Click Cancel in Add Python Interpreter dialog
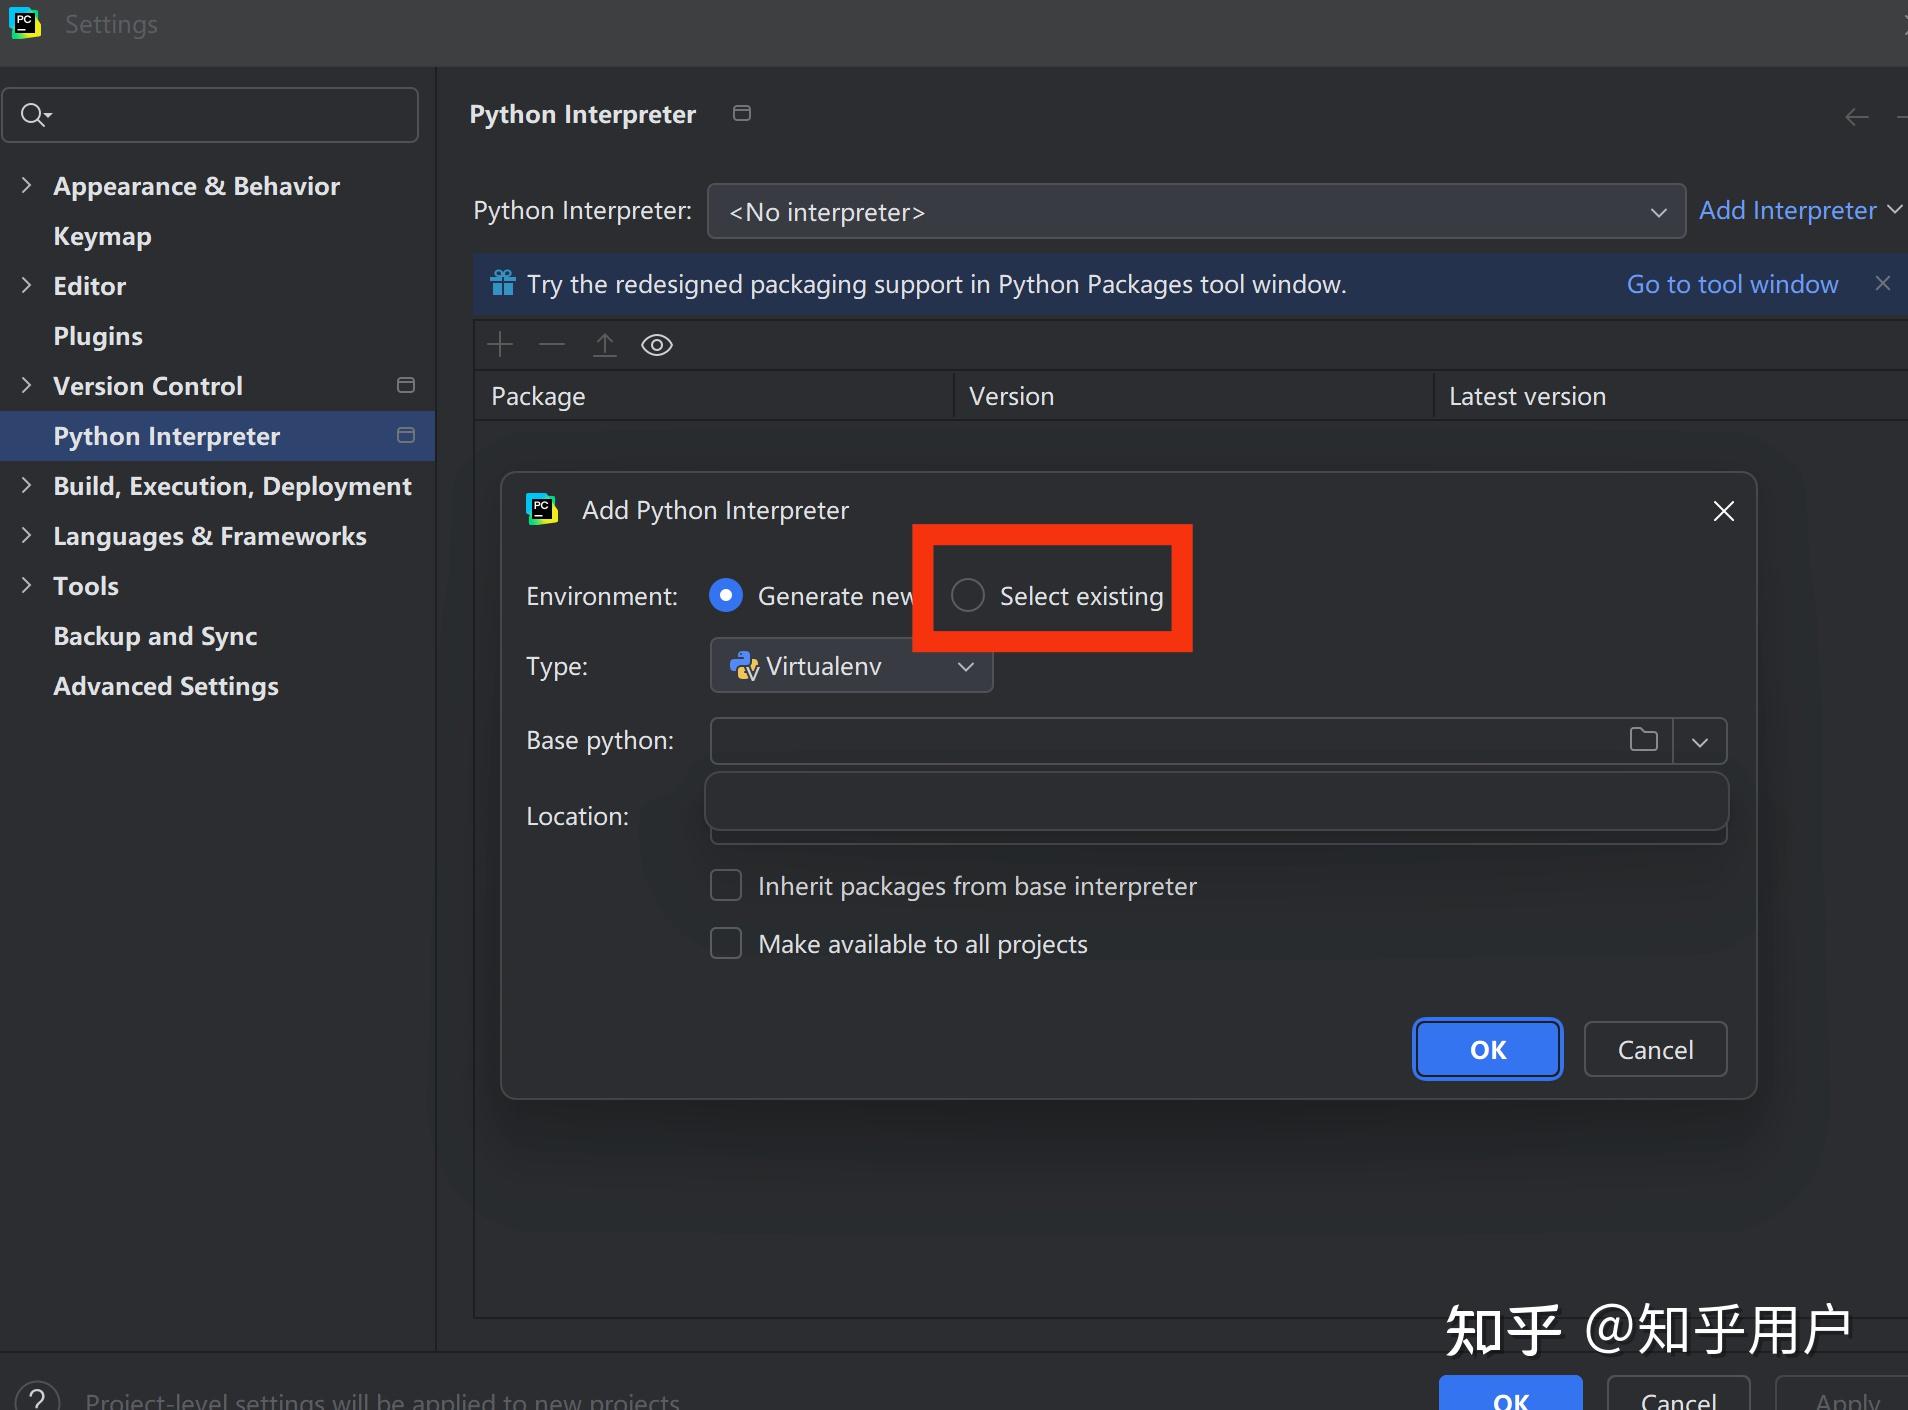This screenshot has width=1908, height=1410. tap(1656, 1049)
